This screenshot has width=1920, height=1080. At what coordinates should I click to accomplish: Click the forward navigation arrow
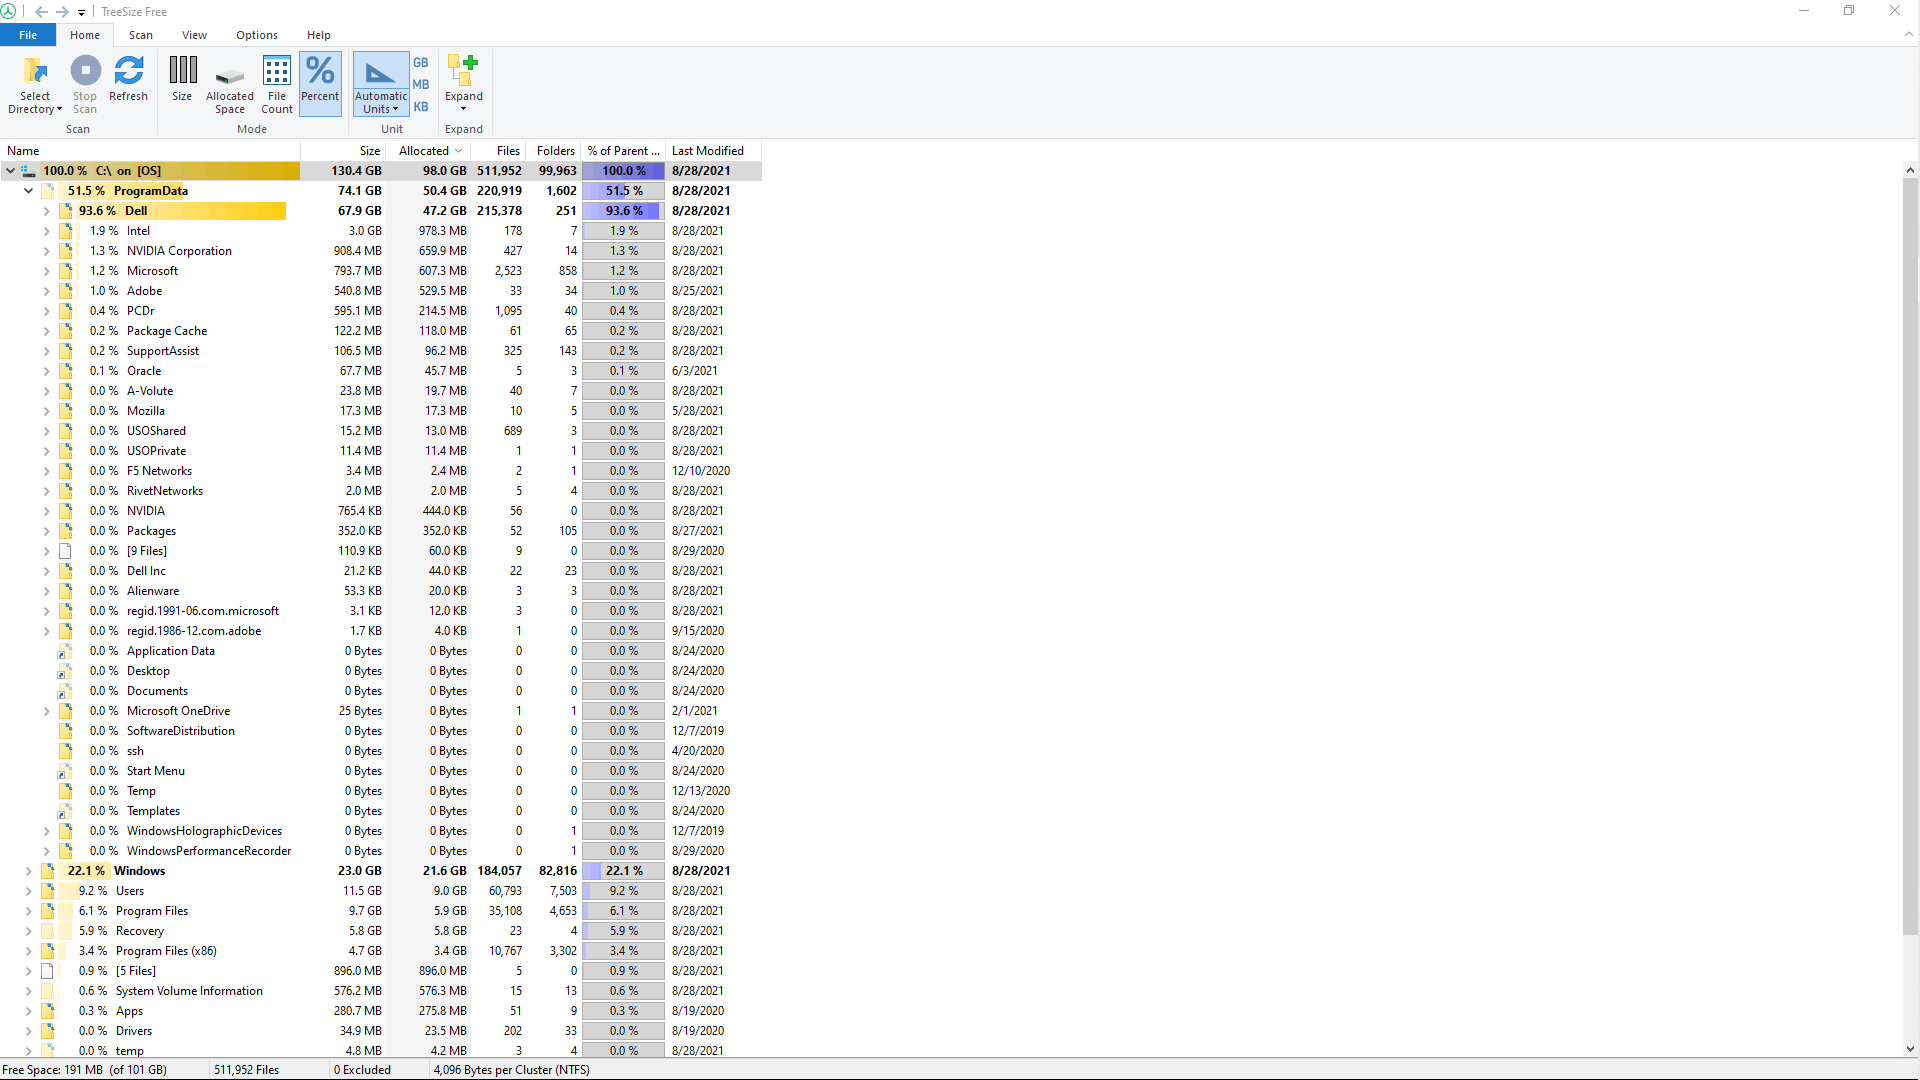point(62,11)
